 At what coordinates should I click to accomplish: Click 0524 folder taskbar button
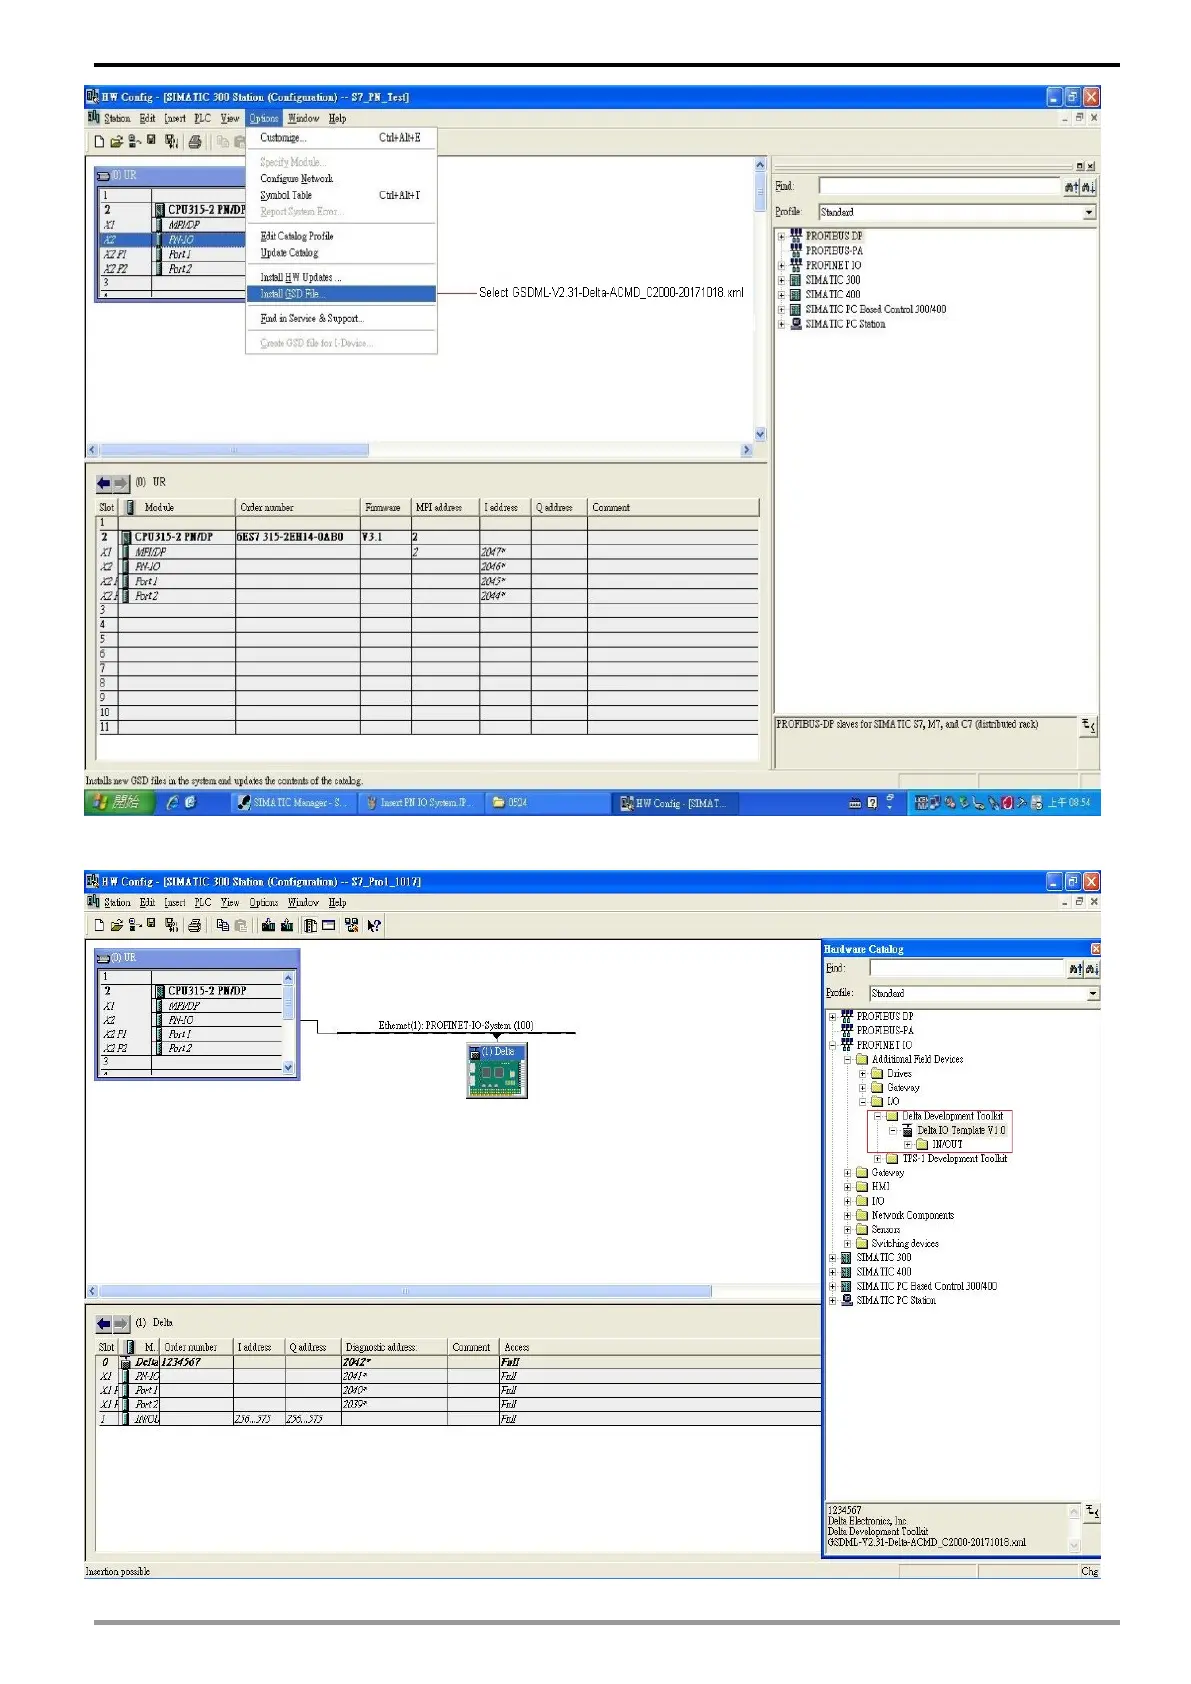(x=547, y=803)
